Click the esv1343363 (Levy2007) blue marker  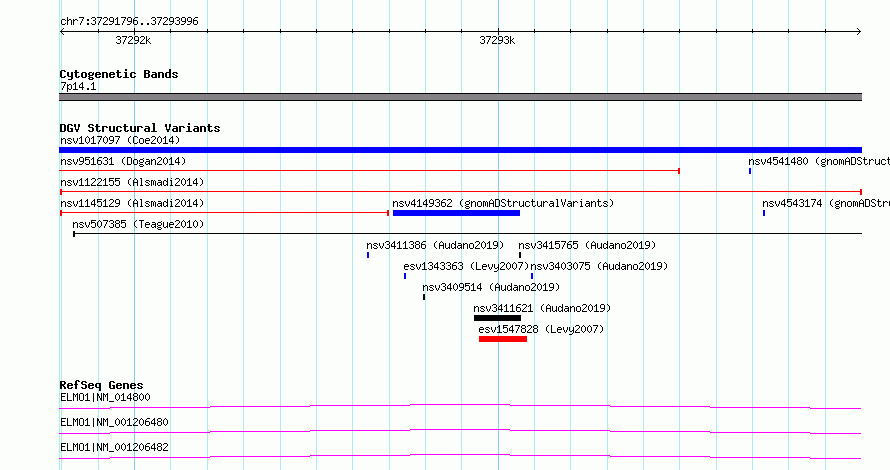(405, 276)
